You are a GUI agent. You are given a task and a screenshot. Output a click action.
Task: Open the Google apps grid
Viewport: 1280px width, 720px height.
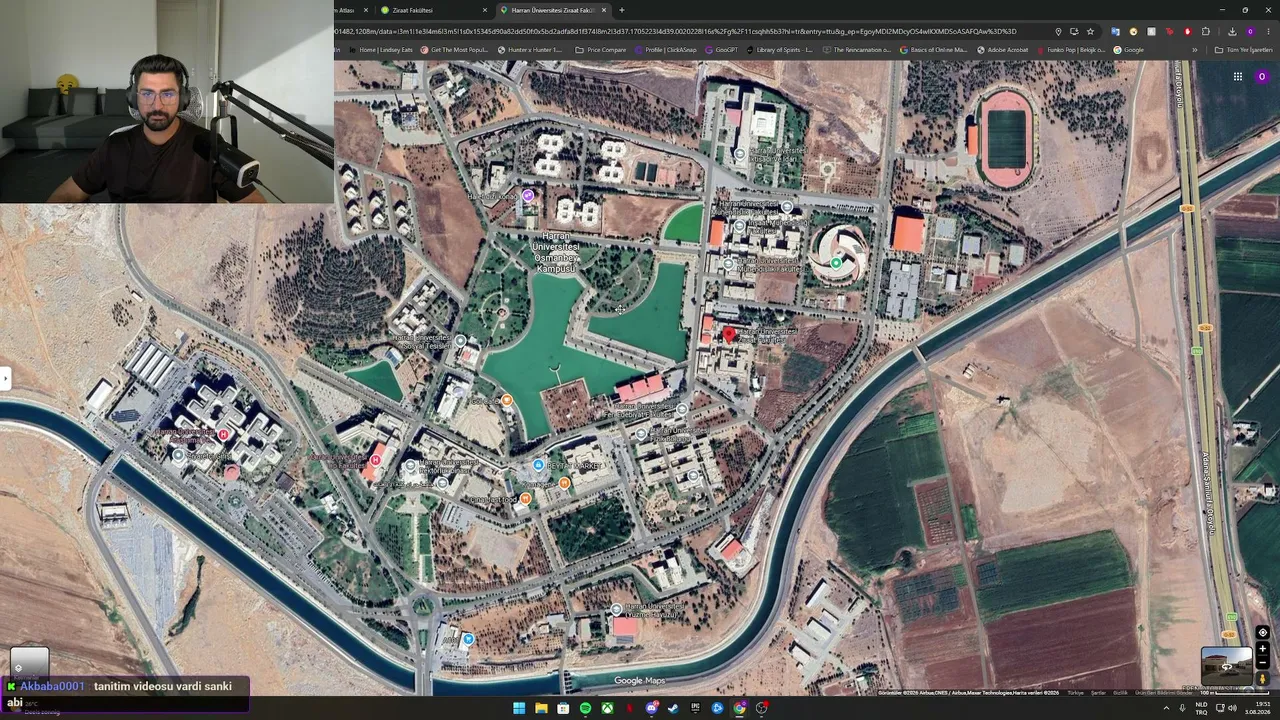(1238, 77)
